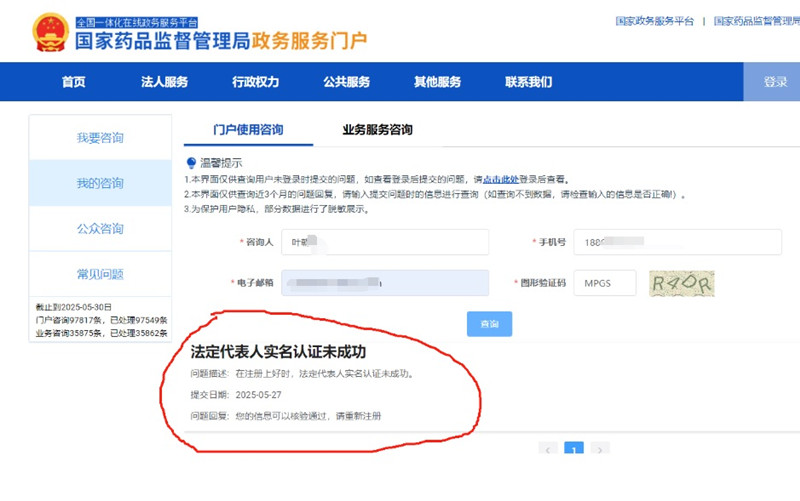
Task: Go to the next results page arrow
Action: pos(600,448)
